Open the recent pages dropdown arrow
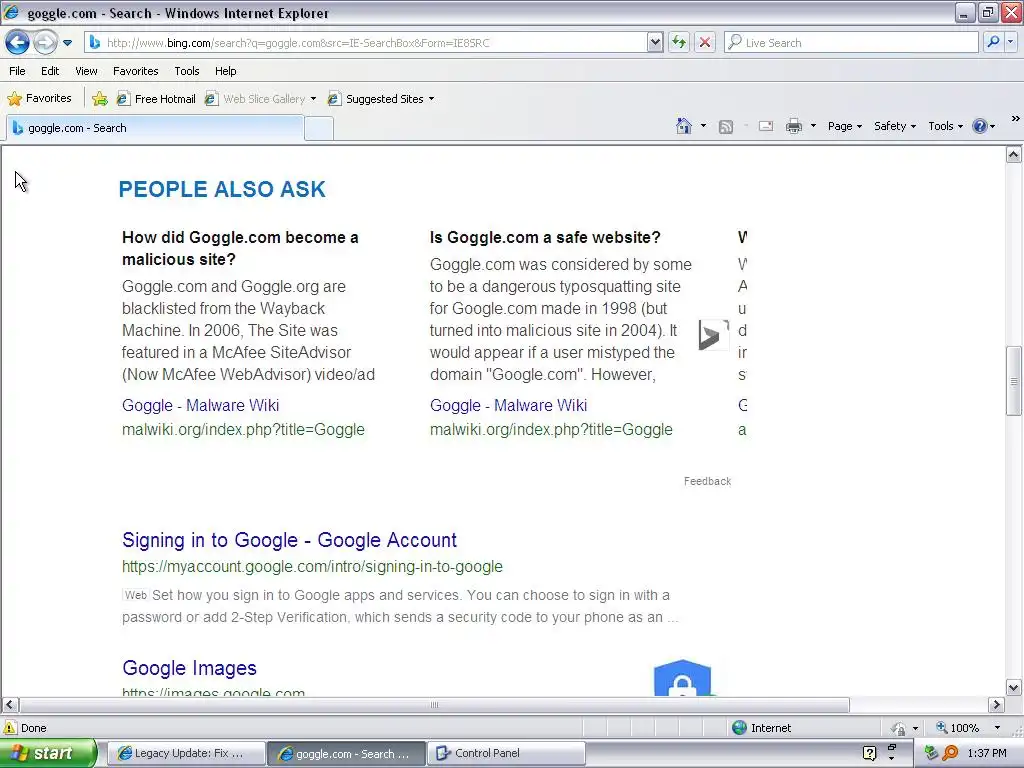Screen dimensions: 1024x768 67,43
